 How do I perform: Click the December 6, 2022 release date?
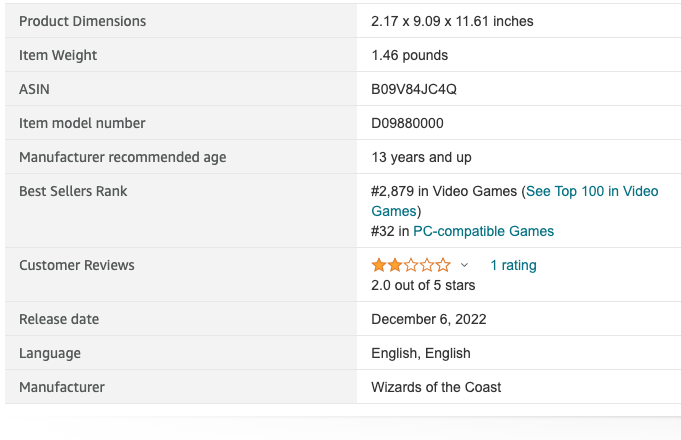(x=429, y=319)
